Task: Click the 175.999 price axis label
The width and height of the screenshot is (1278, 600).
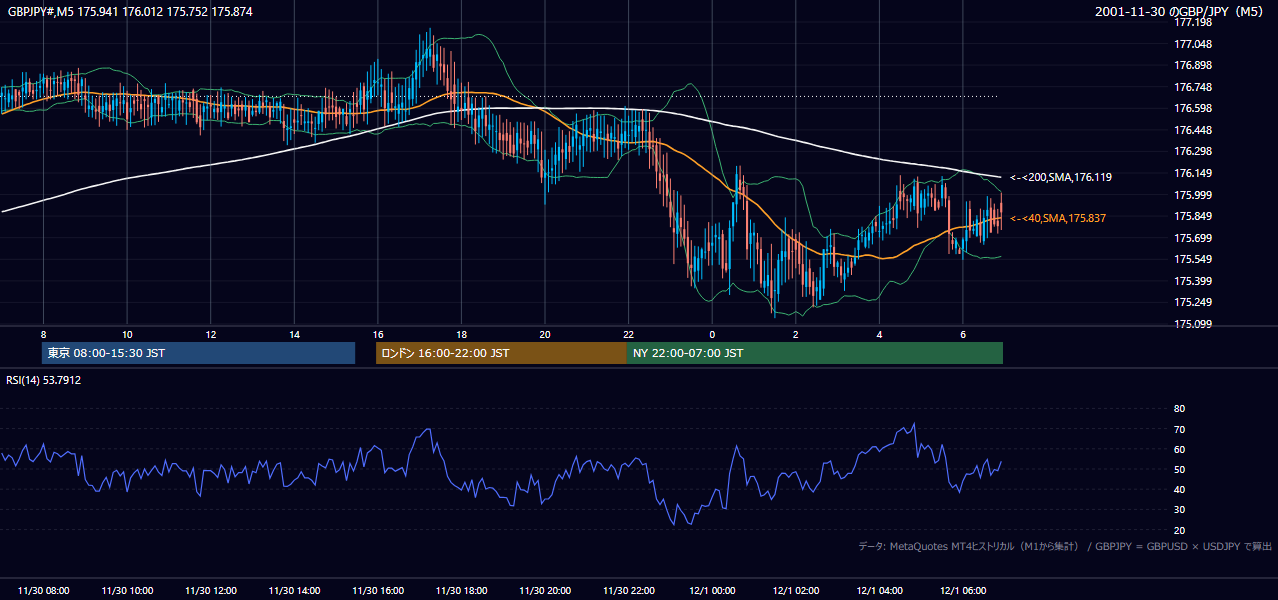Action: pos(1193,196)
